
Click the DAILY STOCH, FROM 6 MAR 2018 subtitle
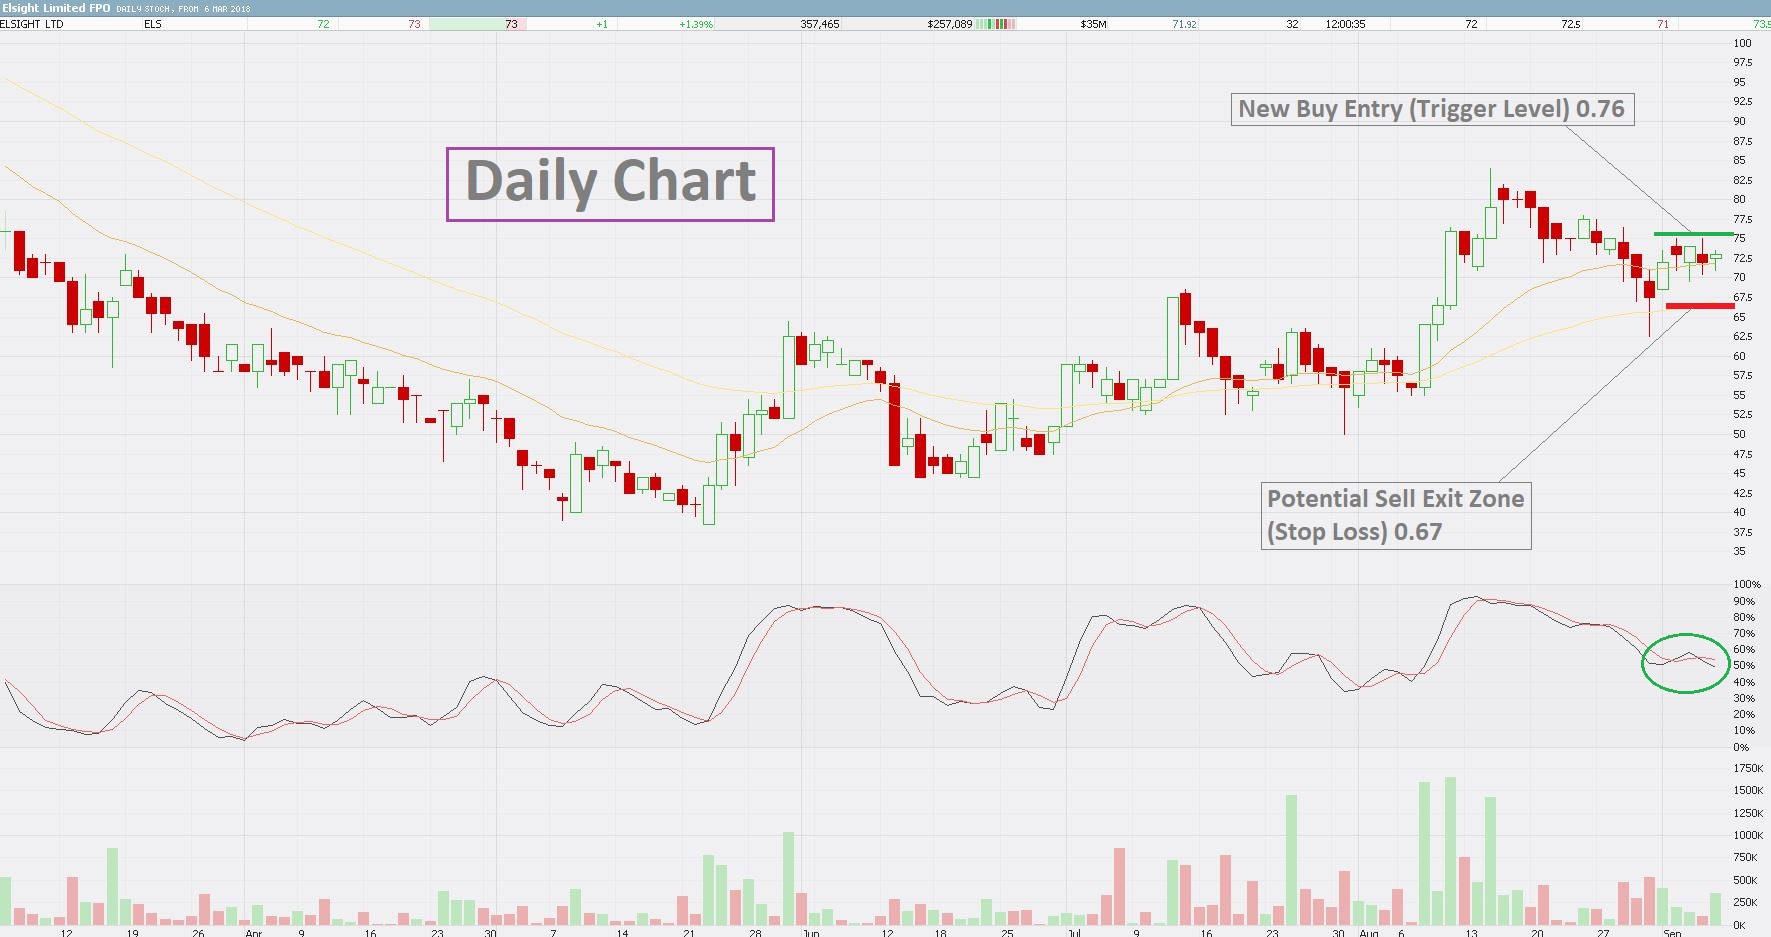coord(183,9)
